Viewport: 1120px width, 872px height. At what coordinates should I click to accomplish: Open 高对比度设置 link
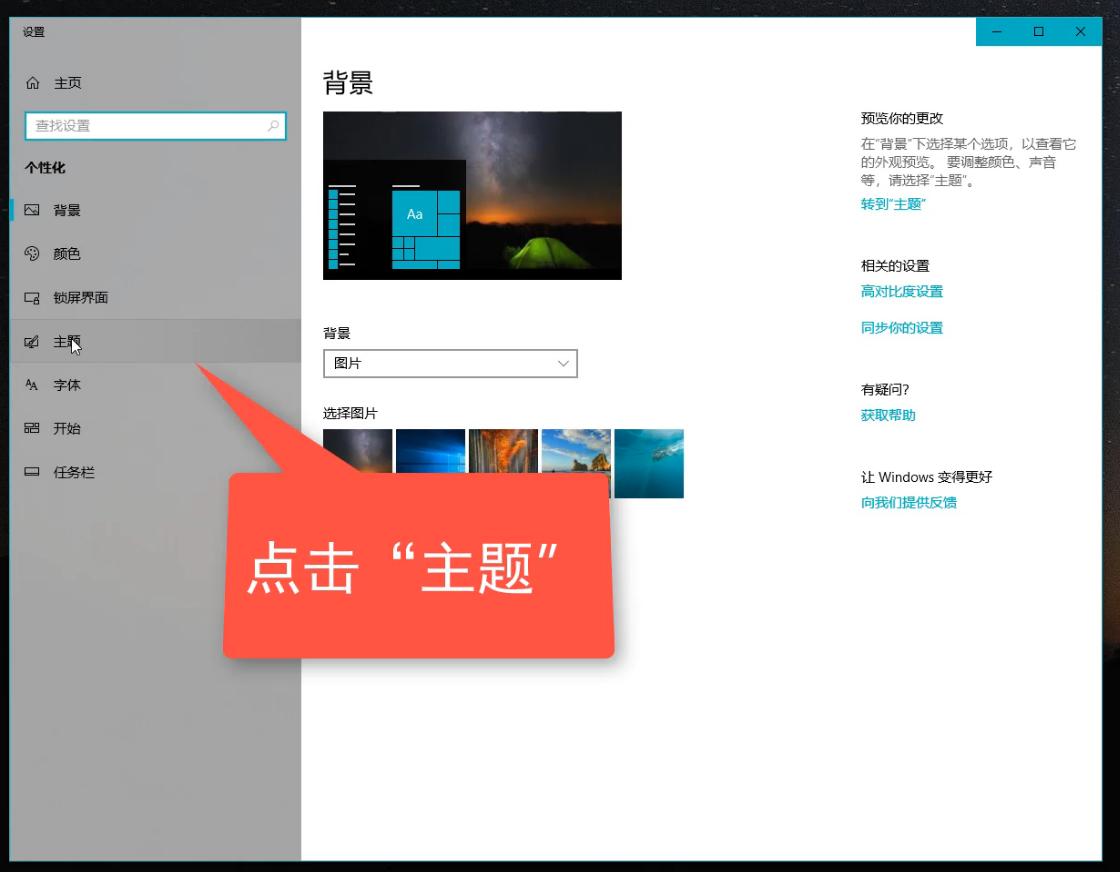903,291
